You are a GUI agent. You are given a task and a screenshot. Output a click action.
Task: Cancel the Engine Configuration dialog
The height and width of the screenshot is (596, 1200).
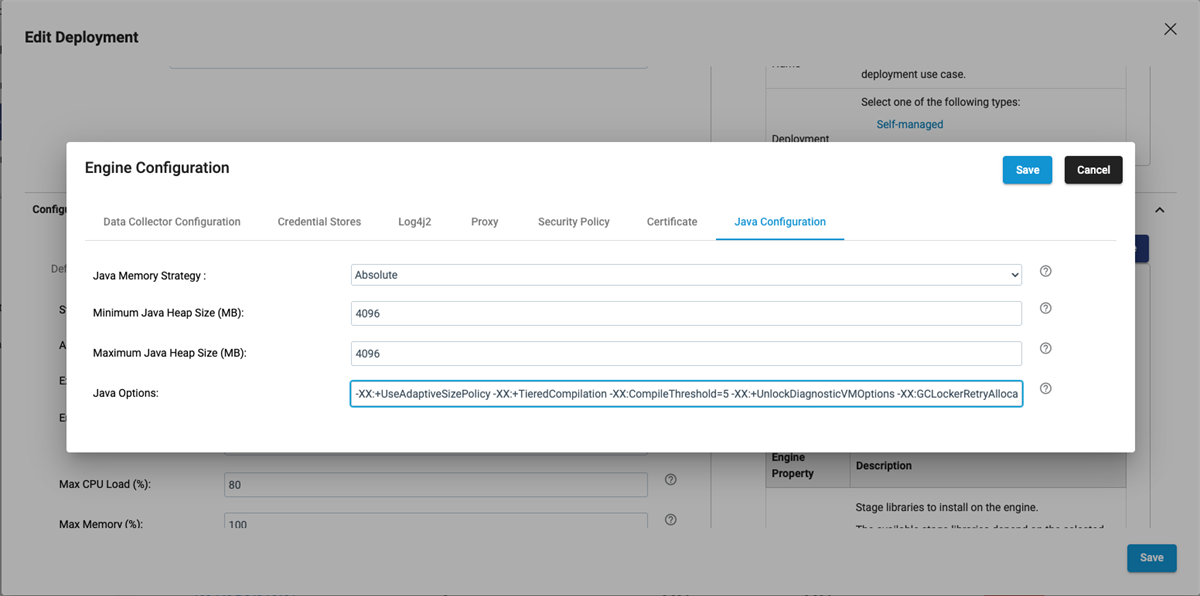pyautogui.click(x=1093, y=170)
